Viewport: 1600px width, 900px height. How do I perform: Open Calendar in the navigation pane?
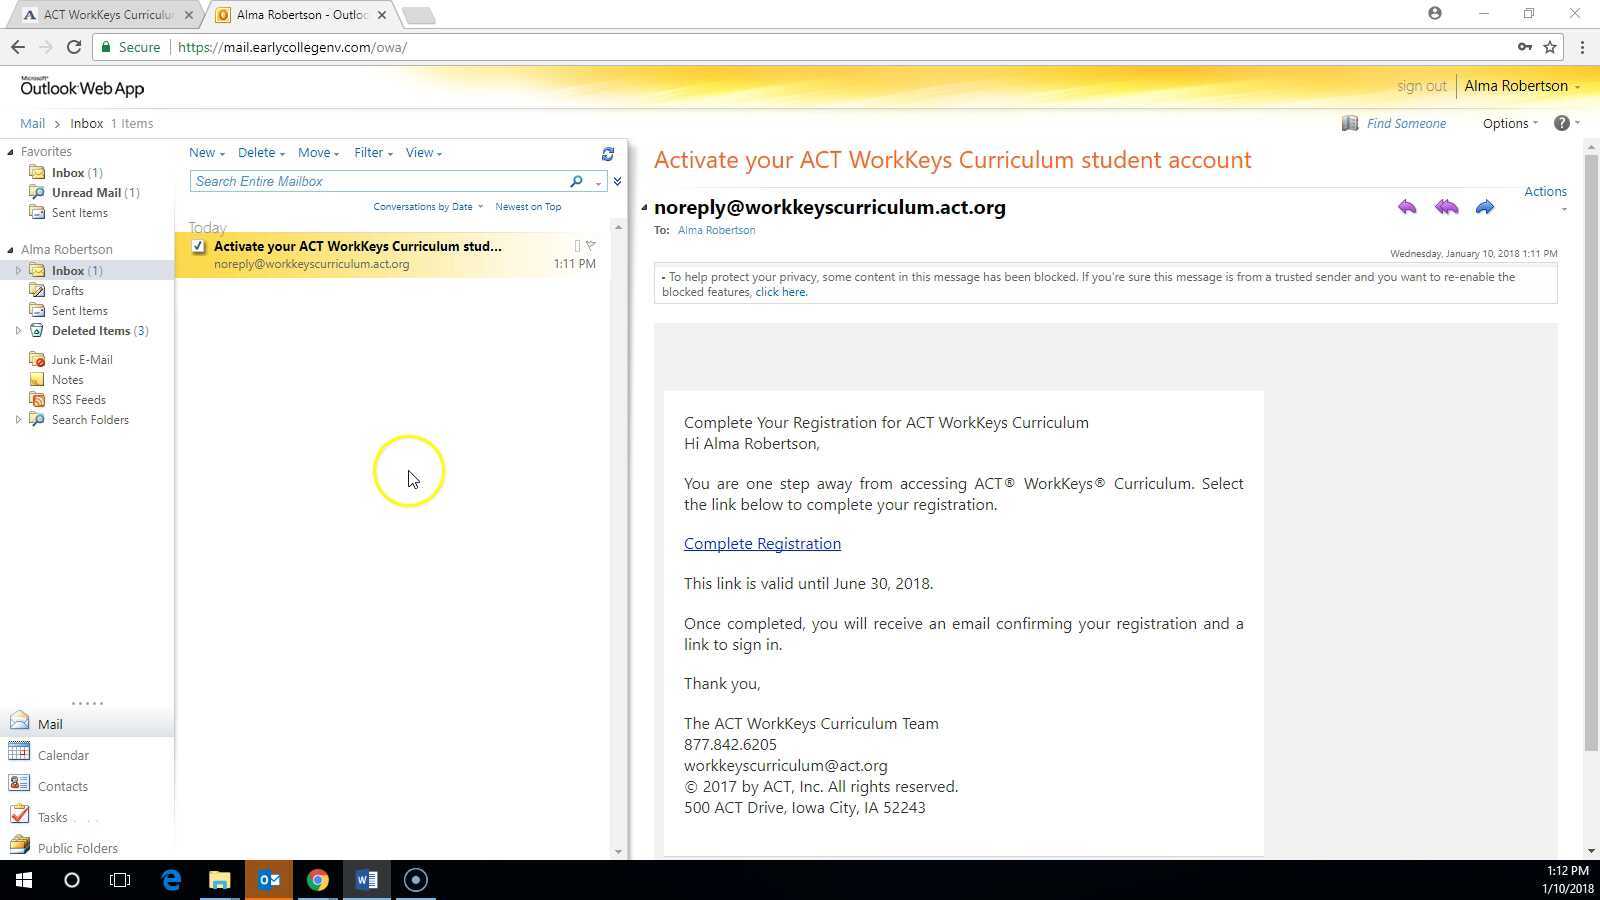pyautogui.click(x=63, y=755)
